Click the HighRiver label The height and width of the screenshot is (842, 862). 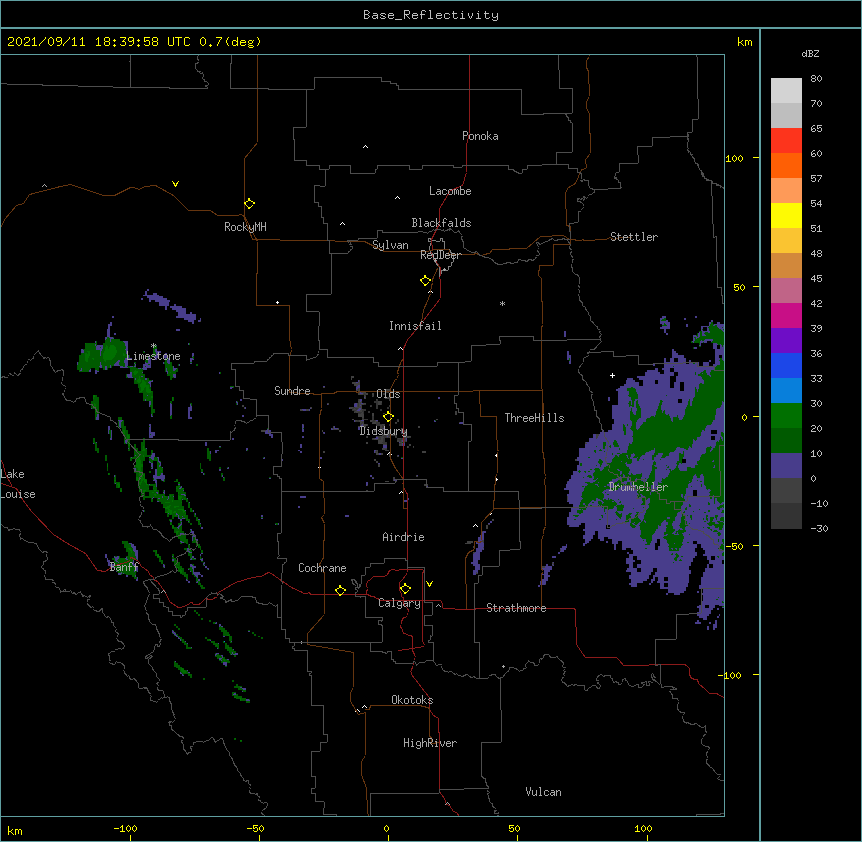pos(430,743)
